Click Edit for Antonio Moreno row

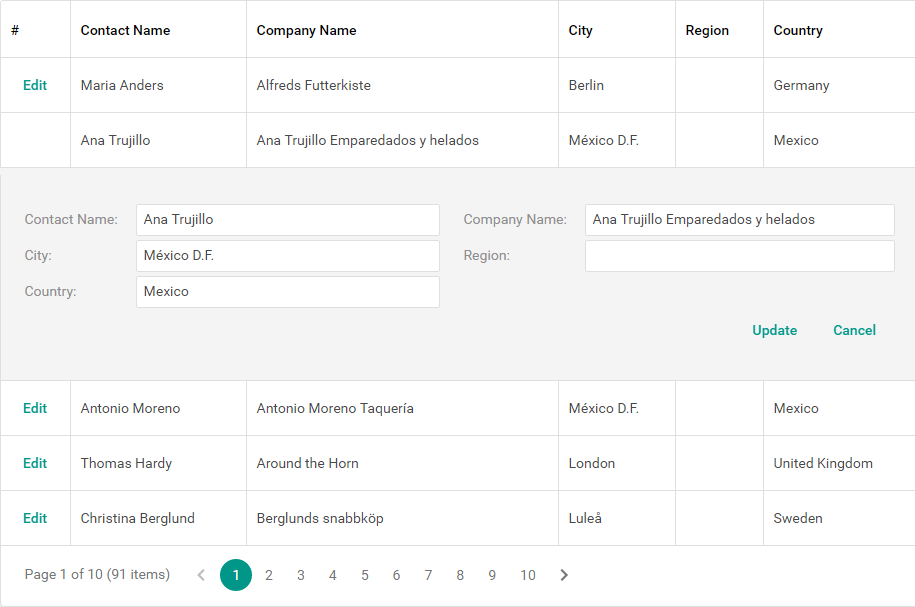35,408
